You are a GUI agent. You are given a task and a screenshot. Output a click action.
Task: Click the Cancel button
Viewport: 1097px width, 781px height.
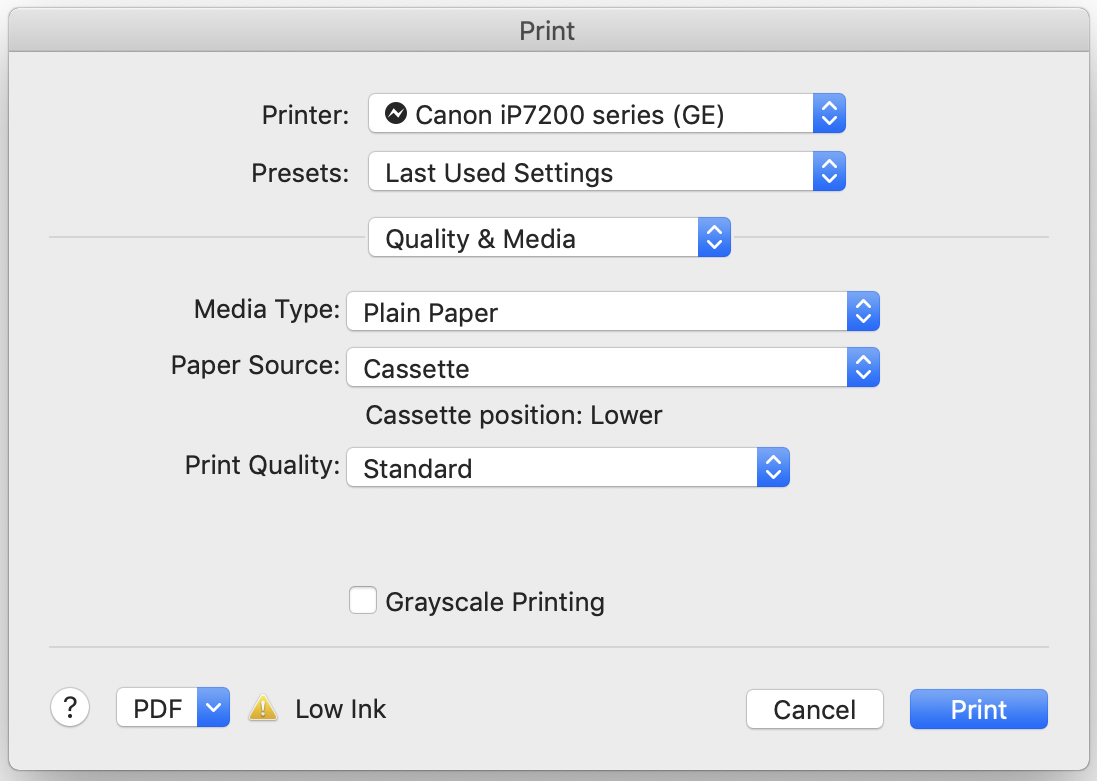814,710
